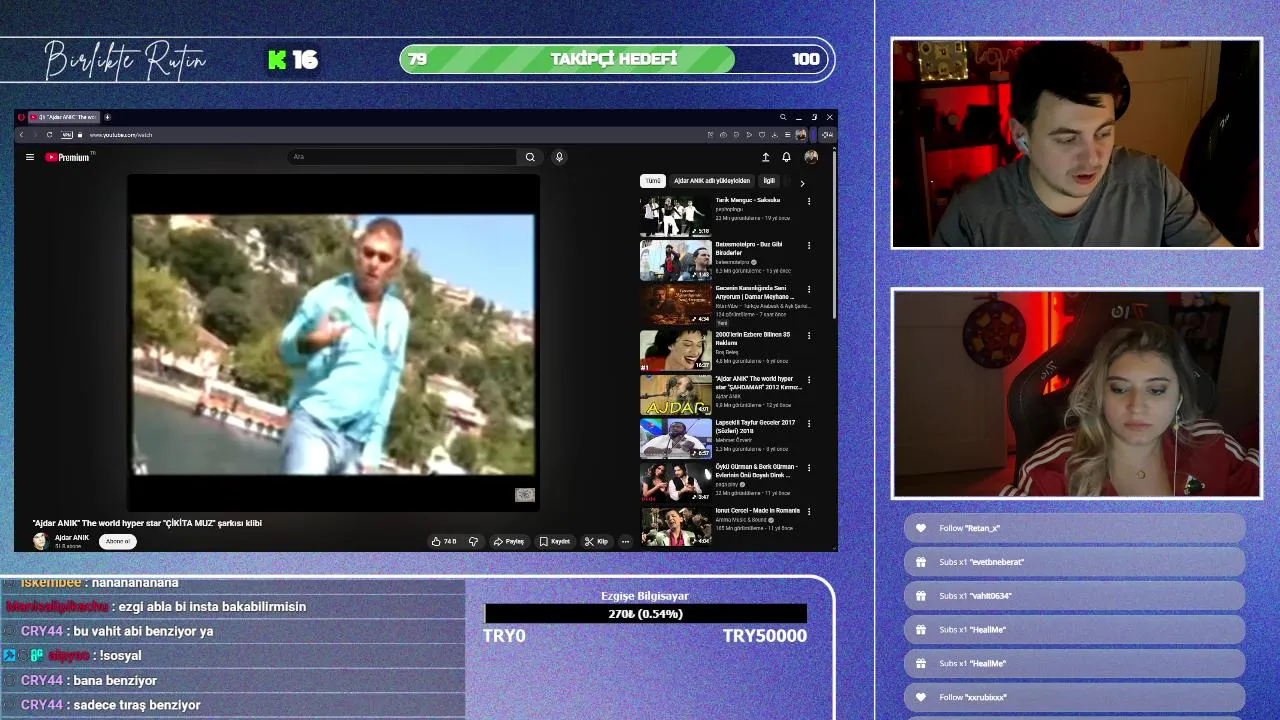Open the Lapeskil Tayfur Geceler thumbnail
The image size is (1280, 720).
coord(676,438)
